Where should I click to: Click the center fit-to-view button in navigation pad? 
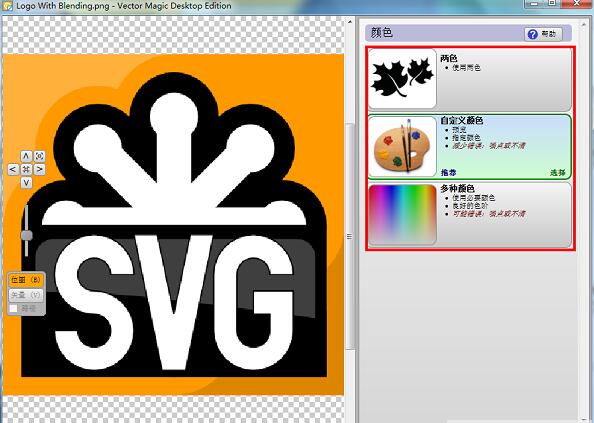click(x=26, y=169)
